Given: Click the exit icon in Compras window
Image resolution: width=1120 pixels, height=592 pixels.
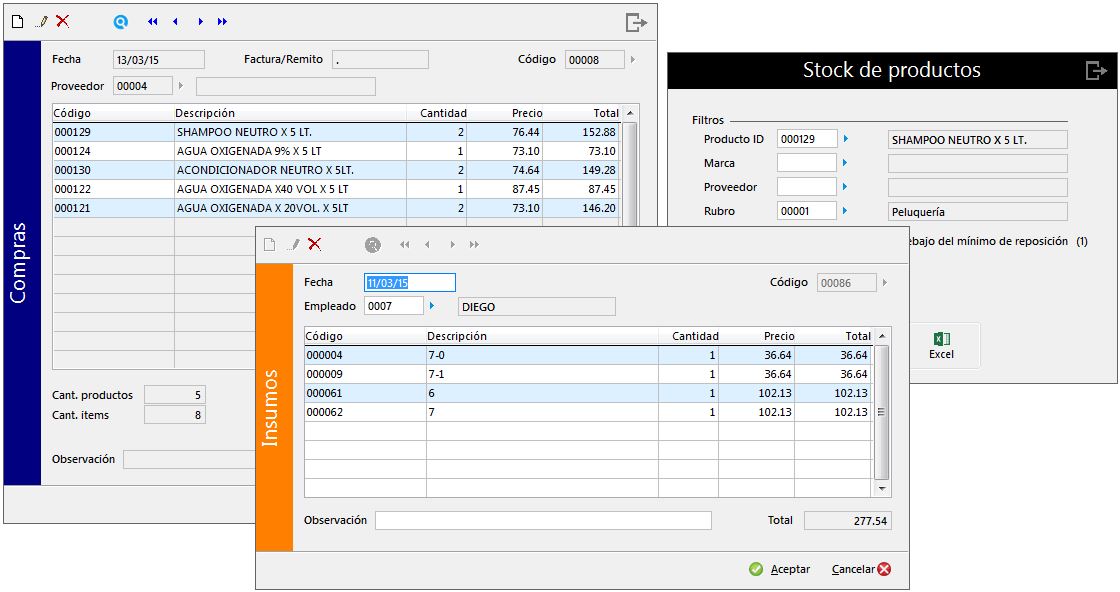Looking at the screenshot, I should pos(636,22).
